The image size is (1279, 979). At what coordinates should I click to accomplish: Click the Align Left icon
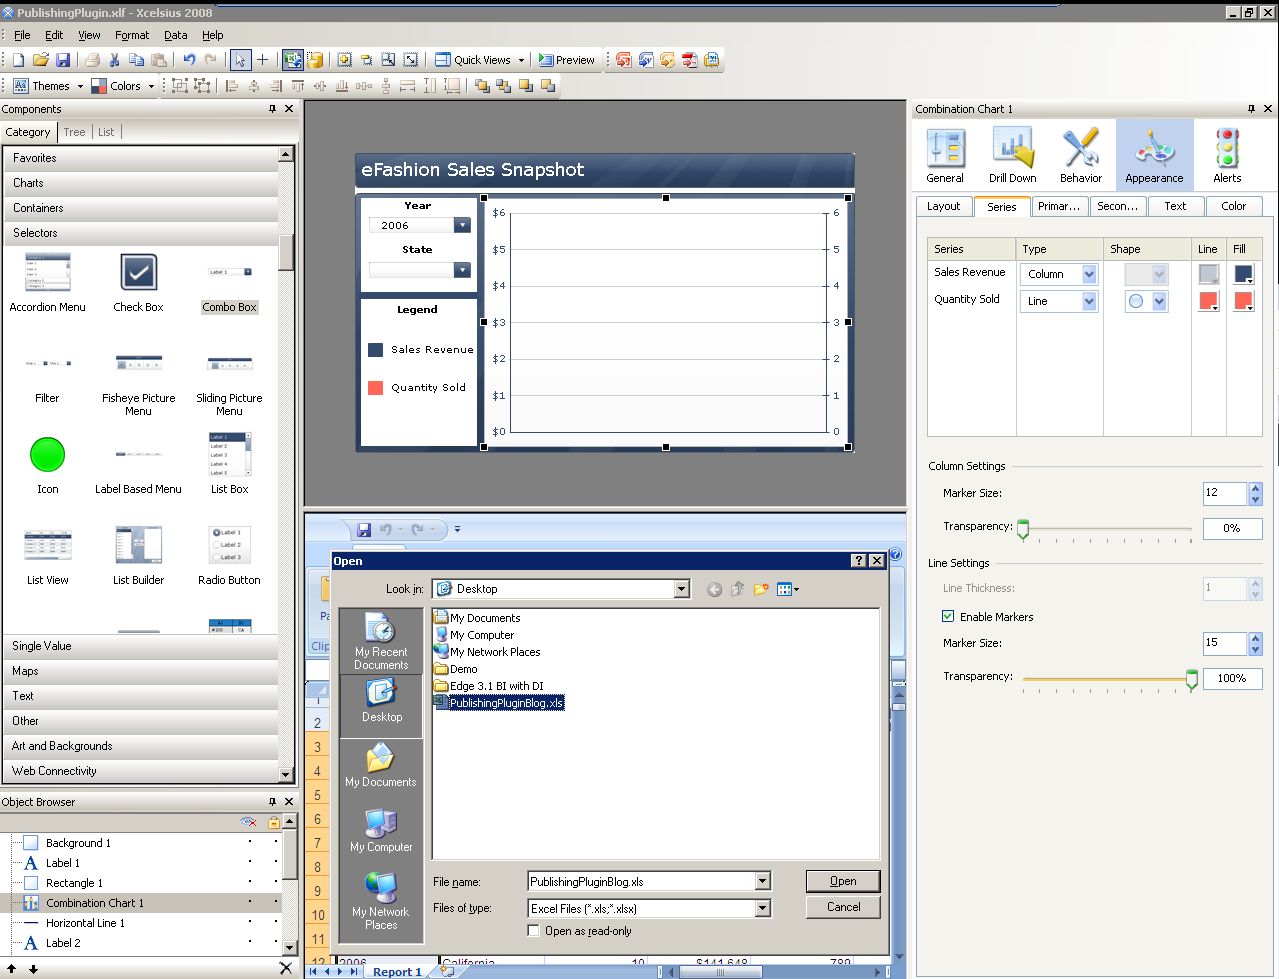tap(232, 86)
